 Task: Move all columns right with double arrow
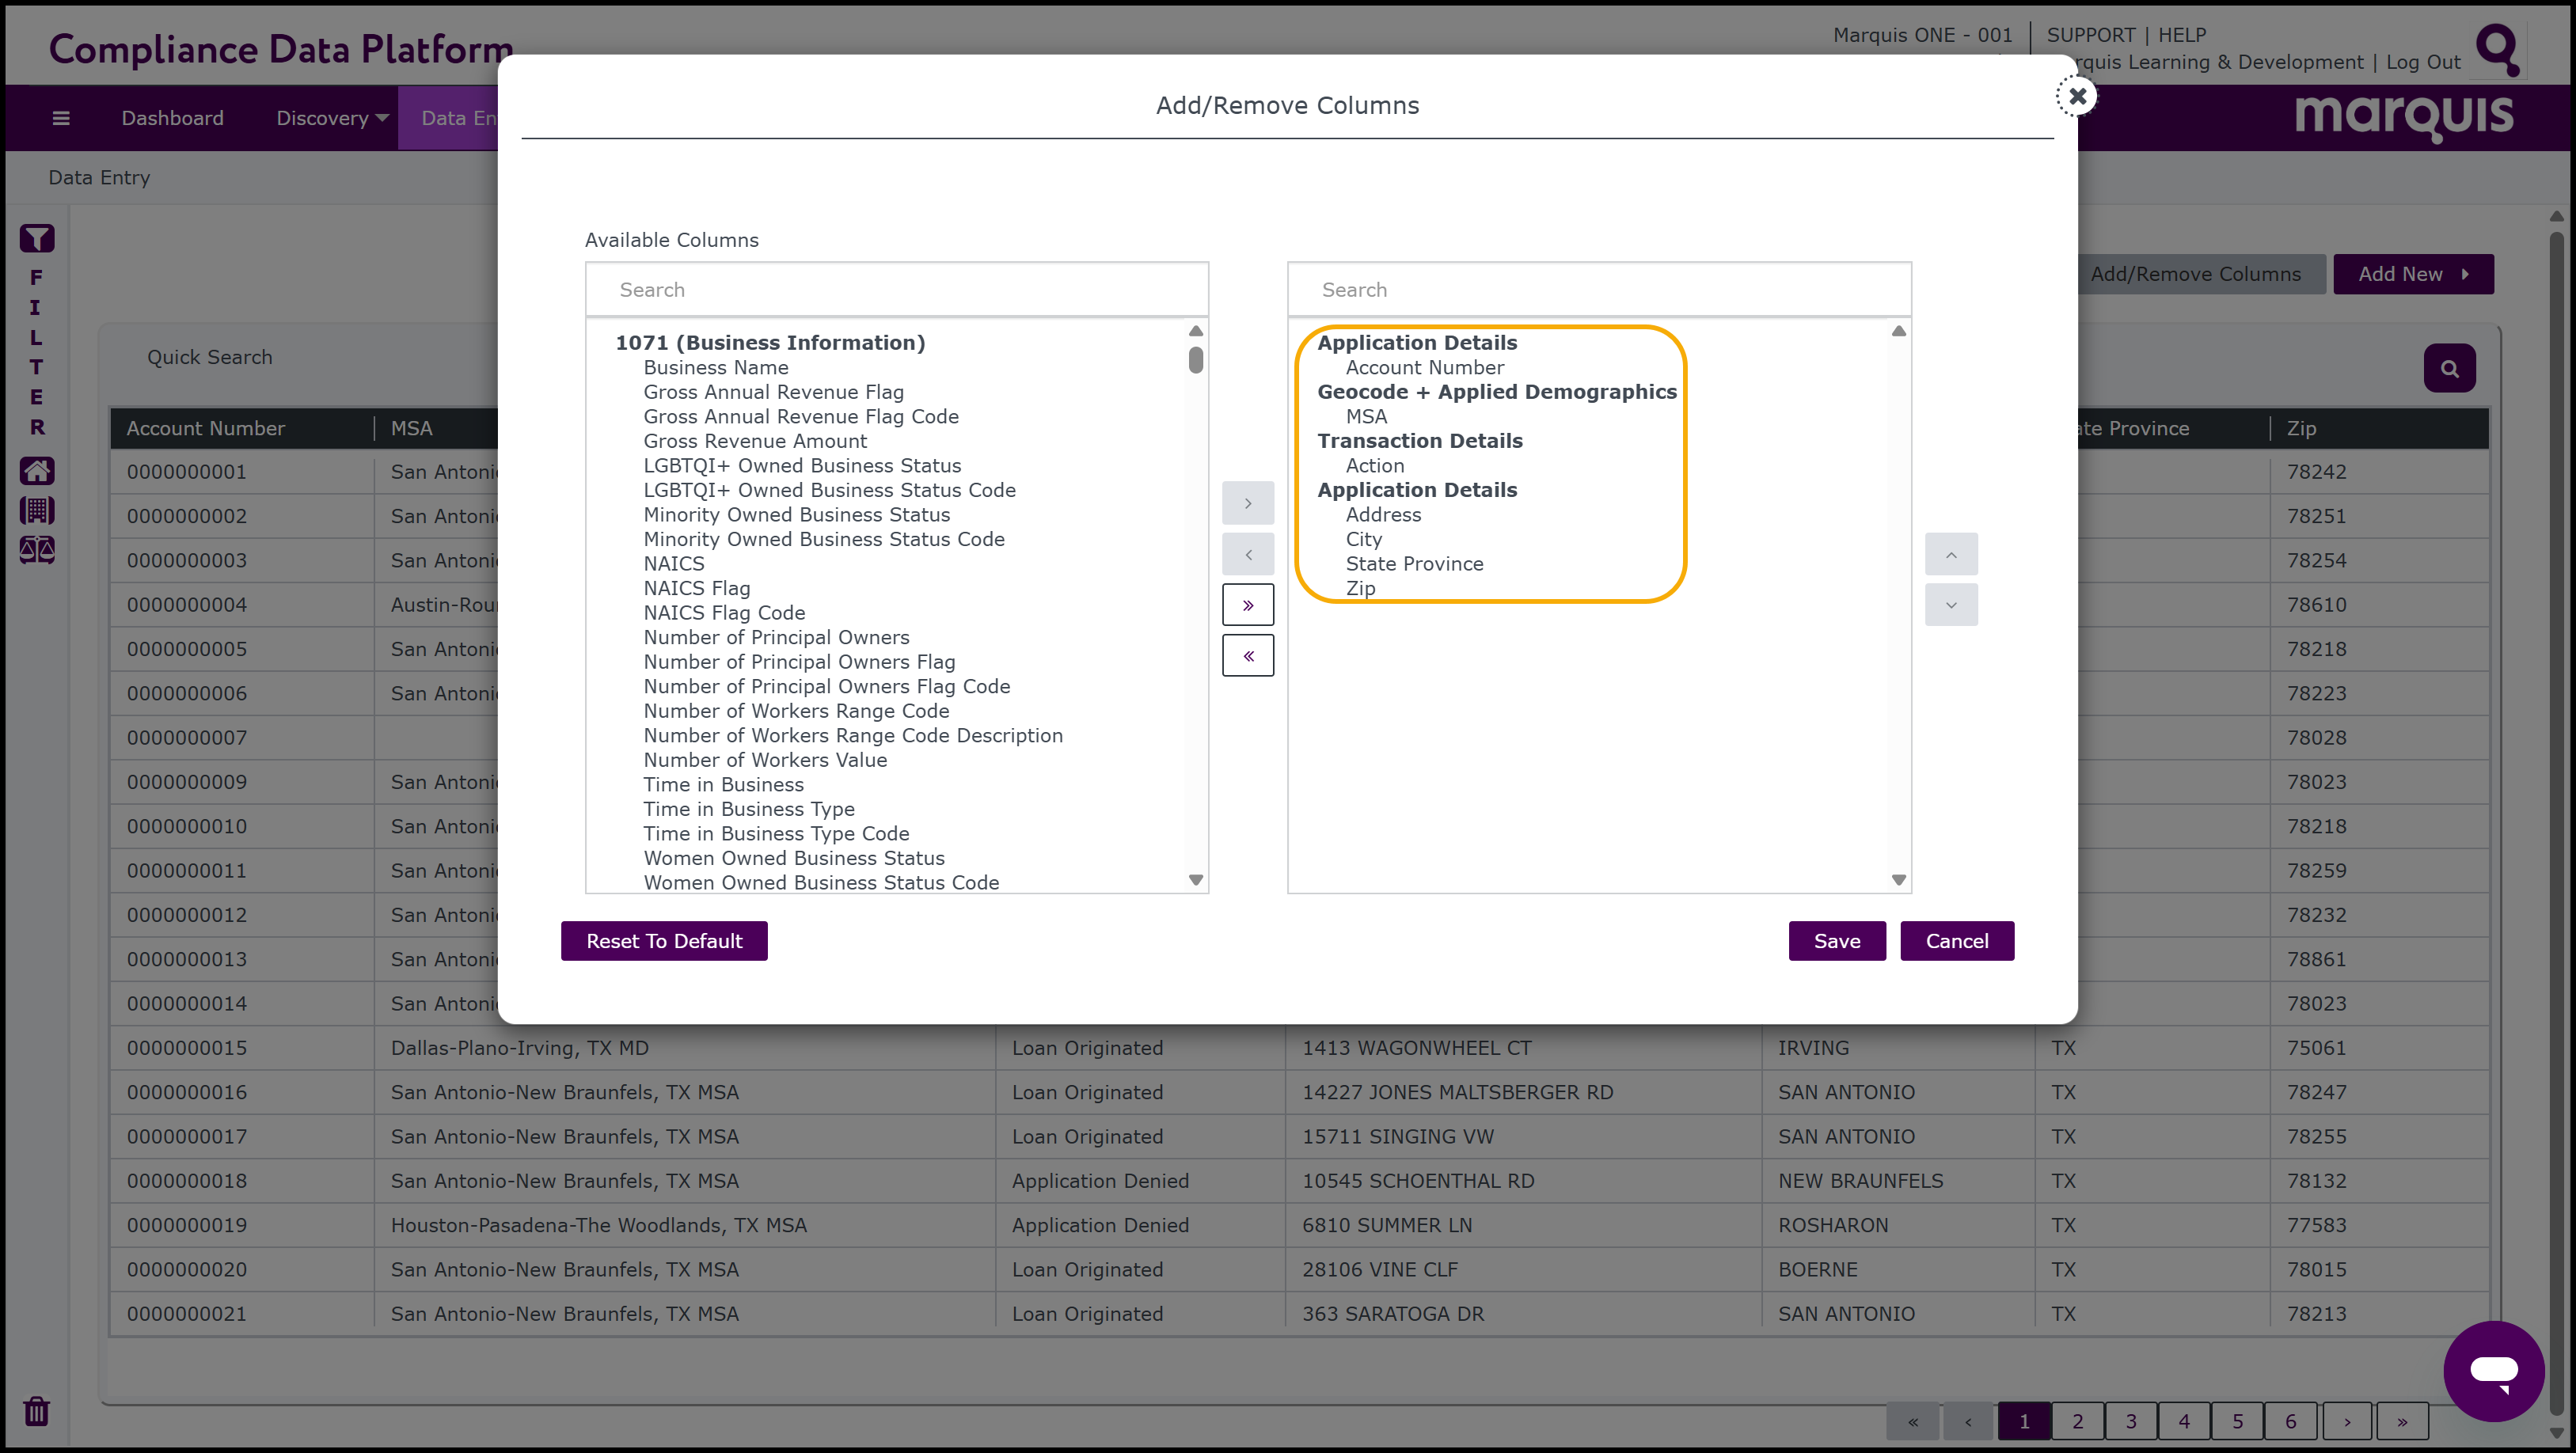[x=1248, y=605]
